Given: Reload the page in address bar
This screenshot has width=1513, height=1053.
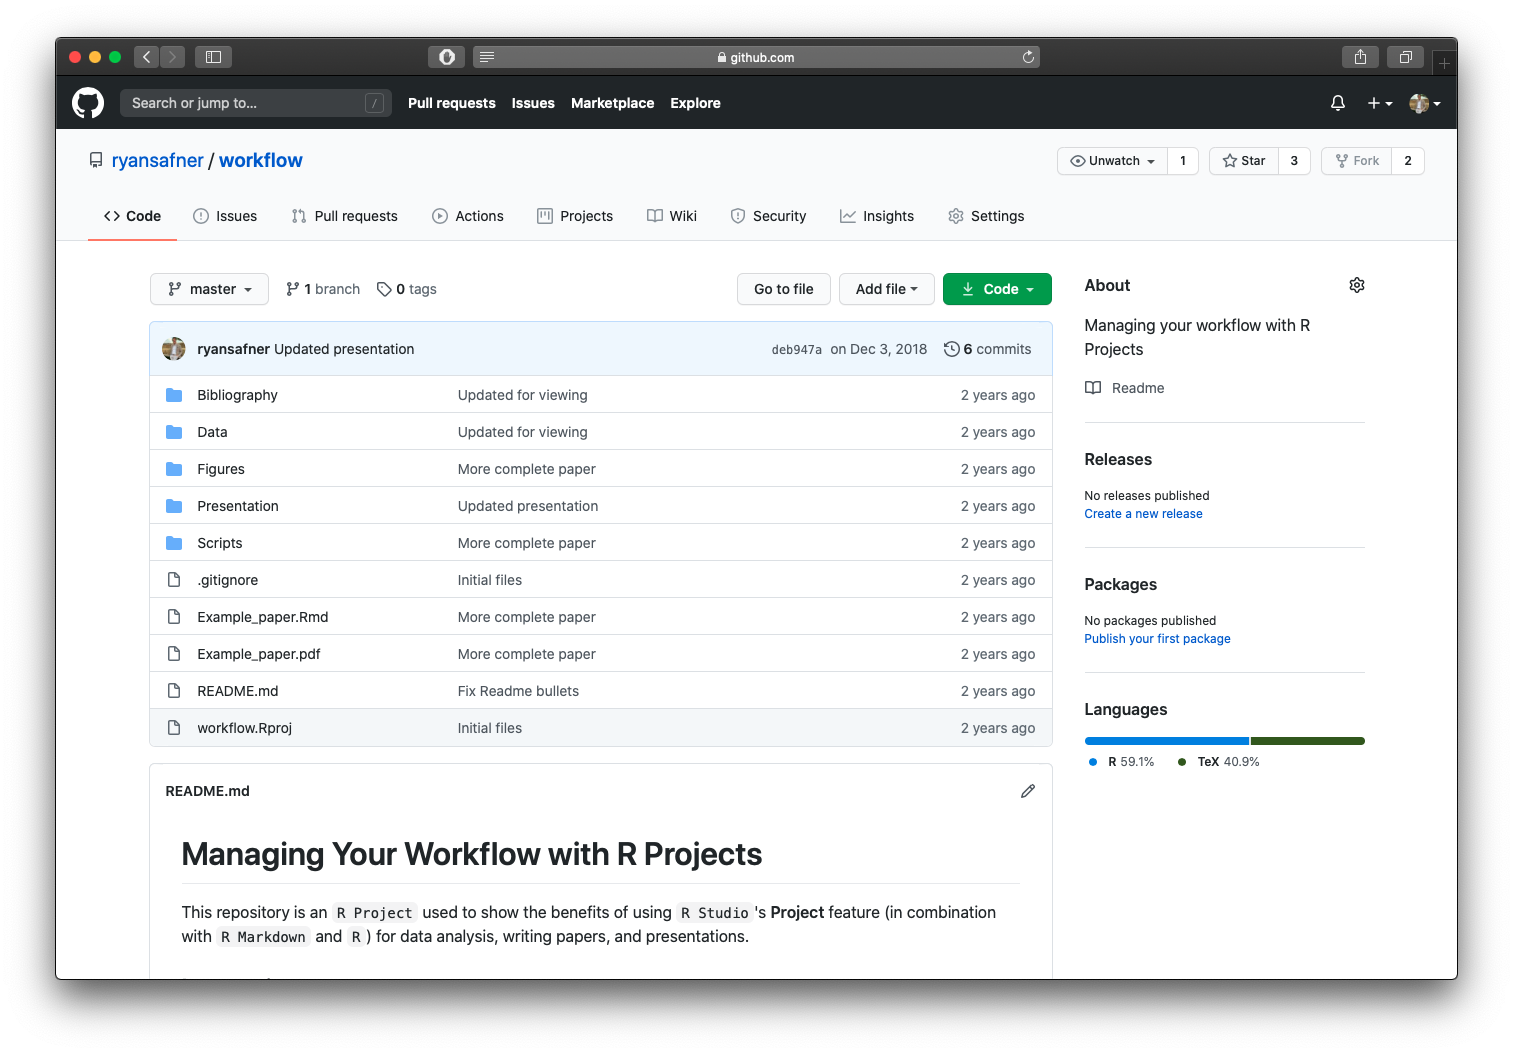Looking at the screenshot, I should [1027, 57].
